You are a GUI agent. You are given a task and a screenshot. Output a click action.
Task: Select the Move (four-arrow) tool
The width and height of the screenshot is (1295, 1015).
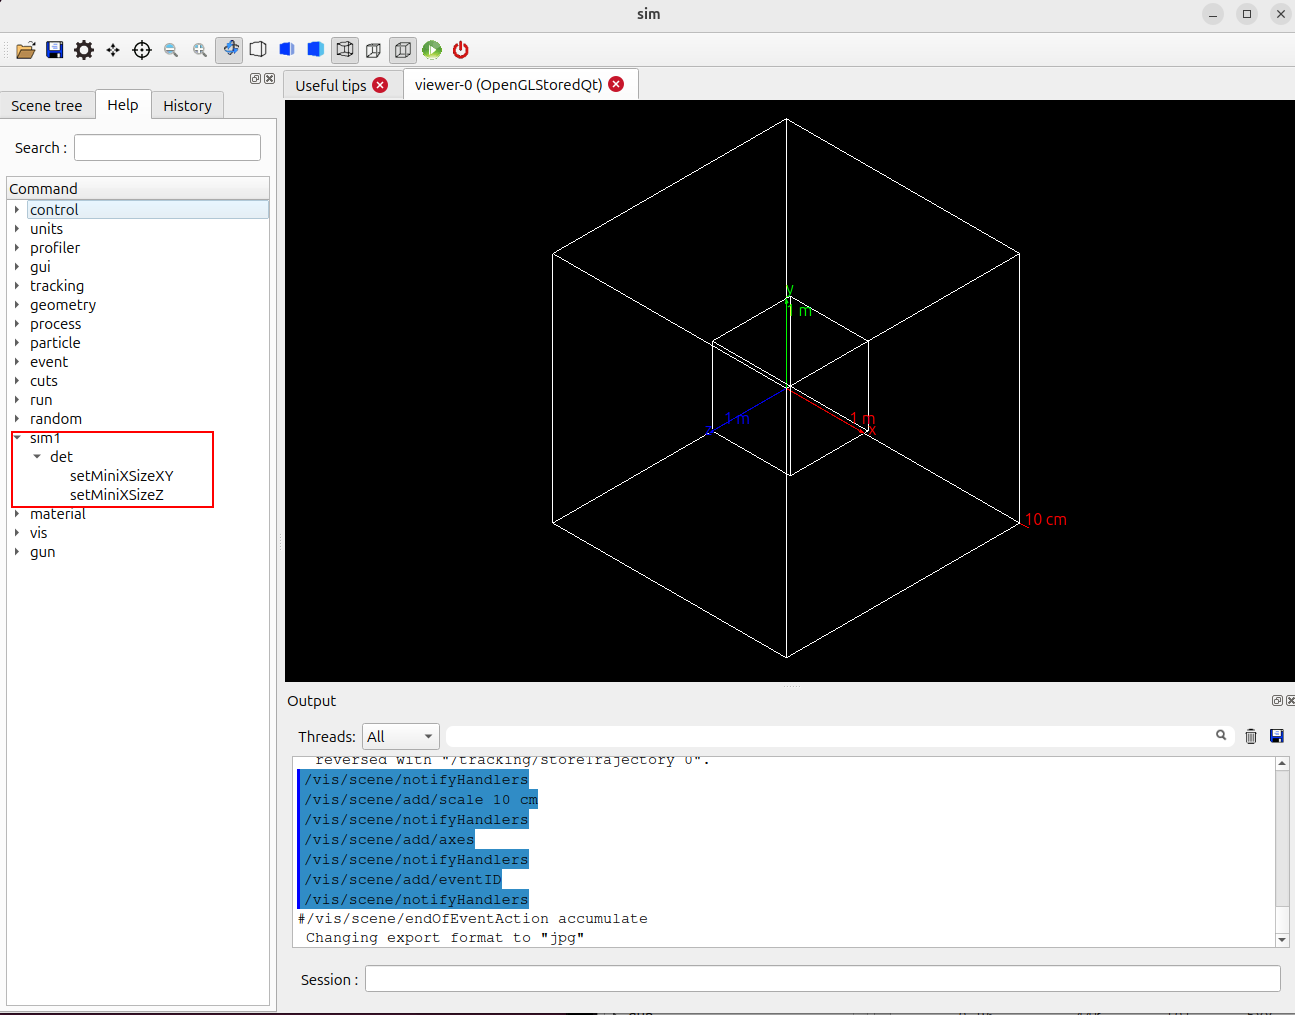[113, 50]
